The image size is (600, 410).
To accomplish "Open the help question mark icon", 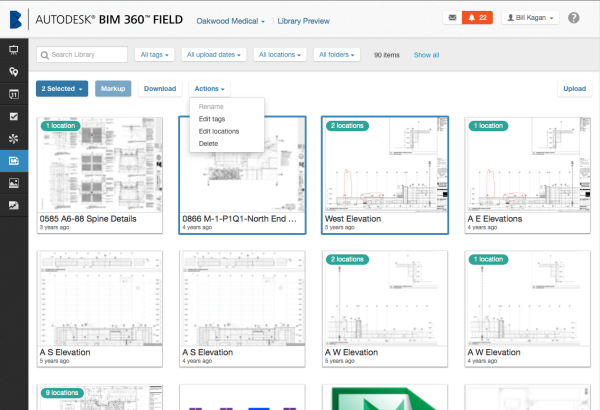I will tap(573, 18).
